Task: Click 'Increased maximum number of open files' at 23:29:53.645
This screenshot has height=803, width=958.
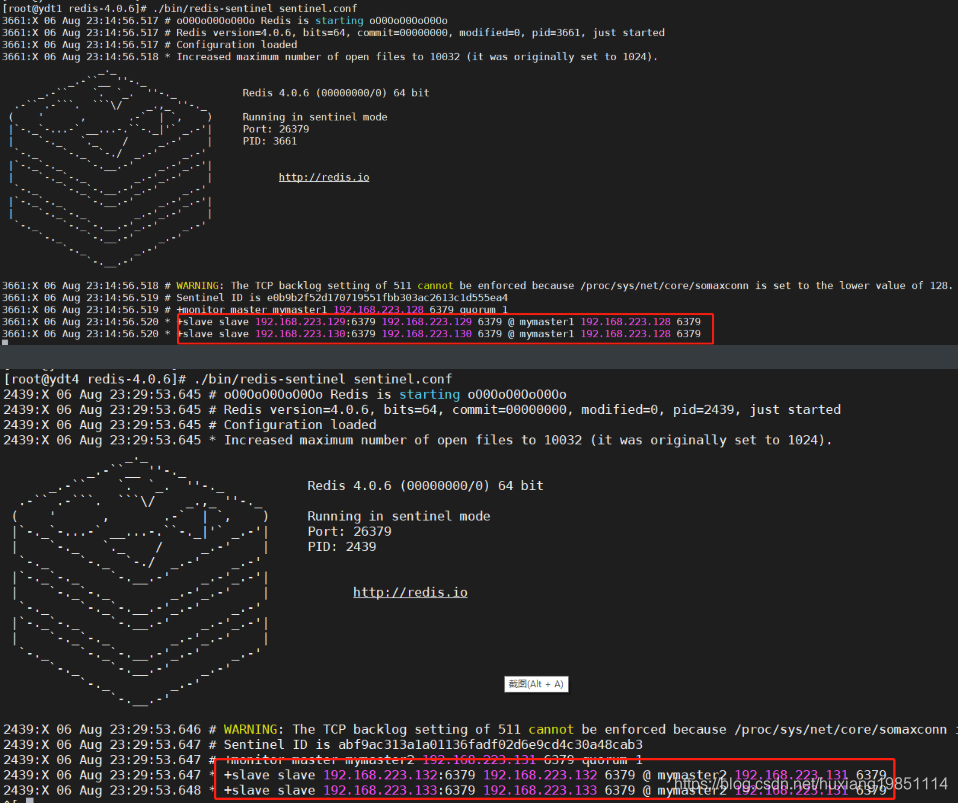Action: (418, 440)
